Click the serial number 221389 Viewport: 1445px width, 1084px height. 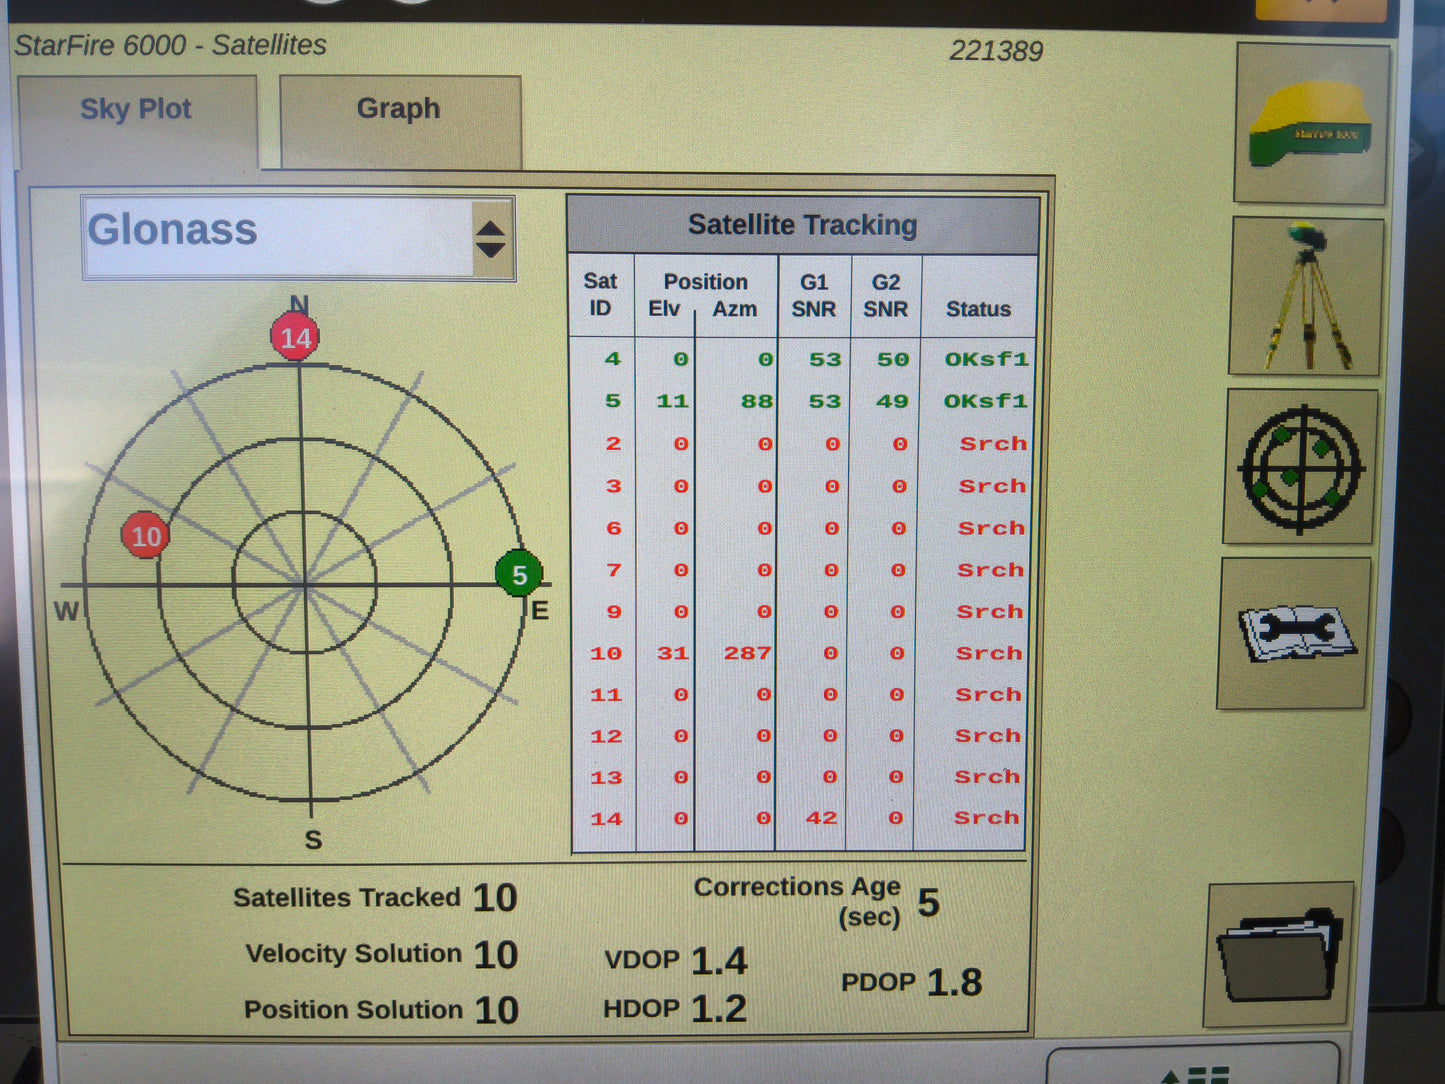coord(996,51)
